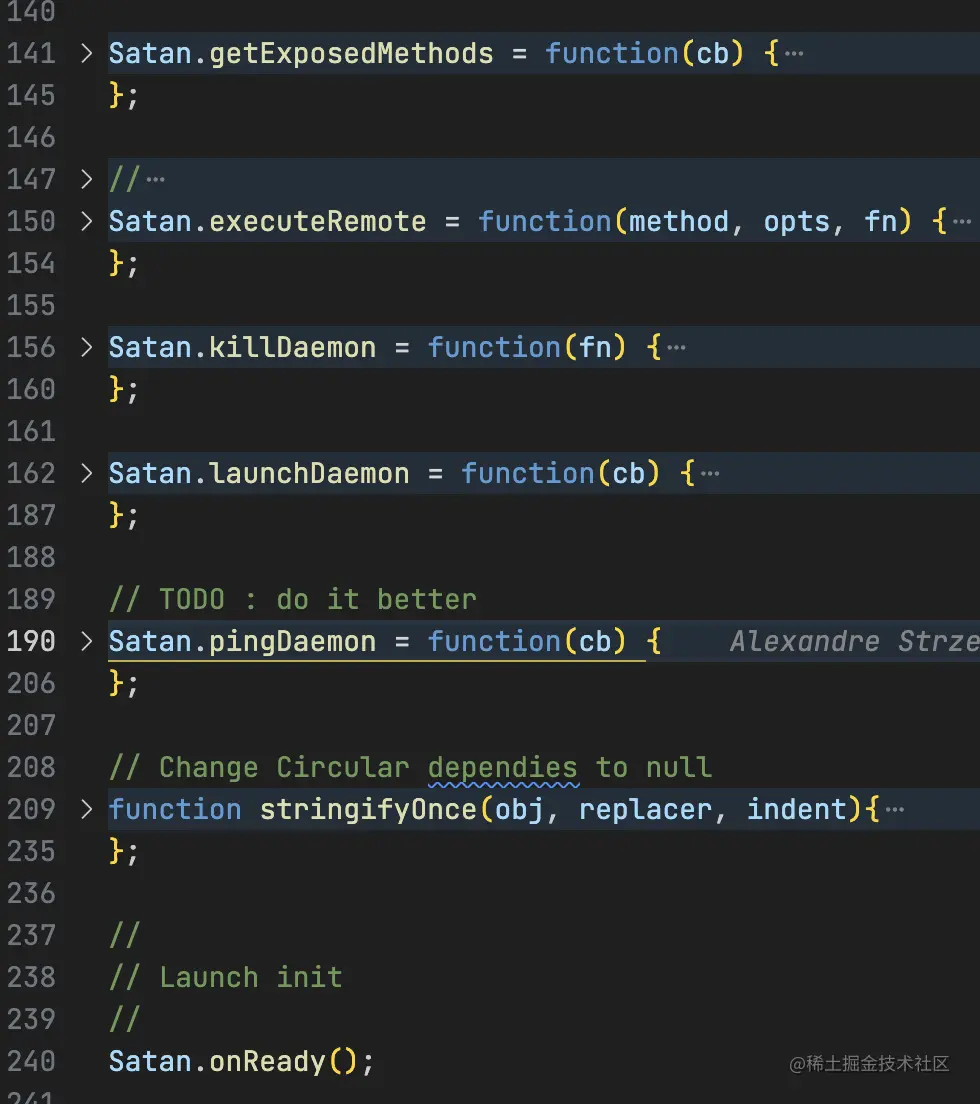Expand the folded Satan.getExposedMethods function
Viewport: 980px width, 1104px height.
pos(86,54)
